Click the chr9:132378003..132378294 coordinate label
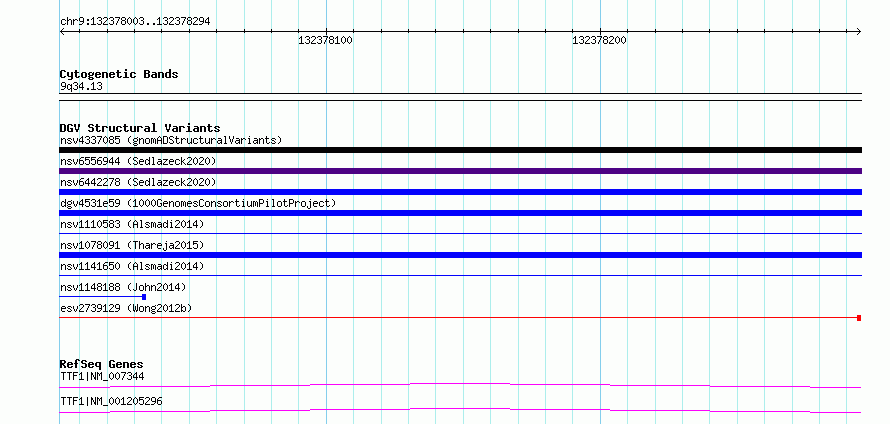Viewport: 890px width, 424px height. [x=135, y=22]
